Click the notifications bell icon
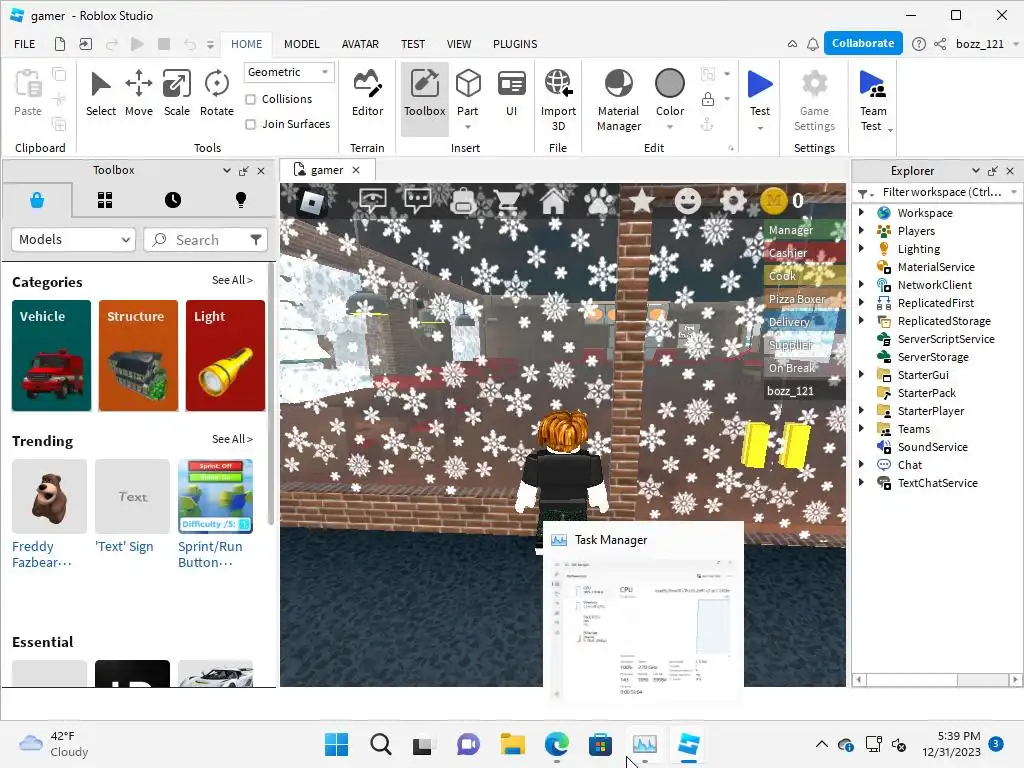 coord(812,44)
